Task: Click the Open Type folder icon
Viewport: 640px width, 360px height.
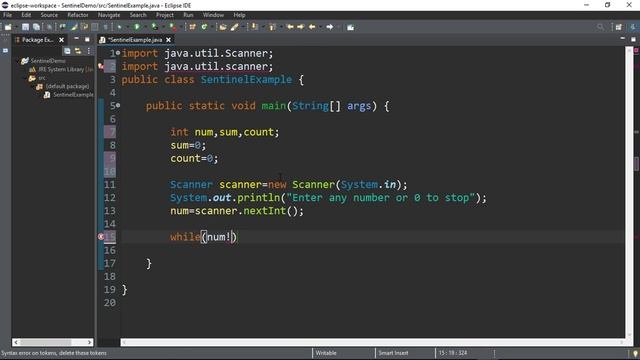Action: point(222,27)
